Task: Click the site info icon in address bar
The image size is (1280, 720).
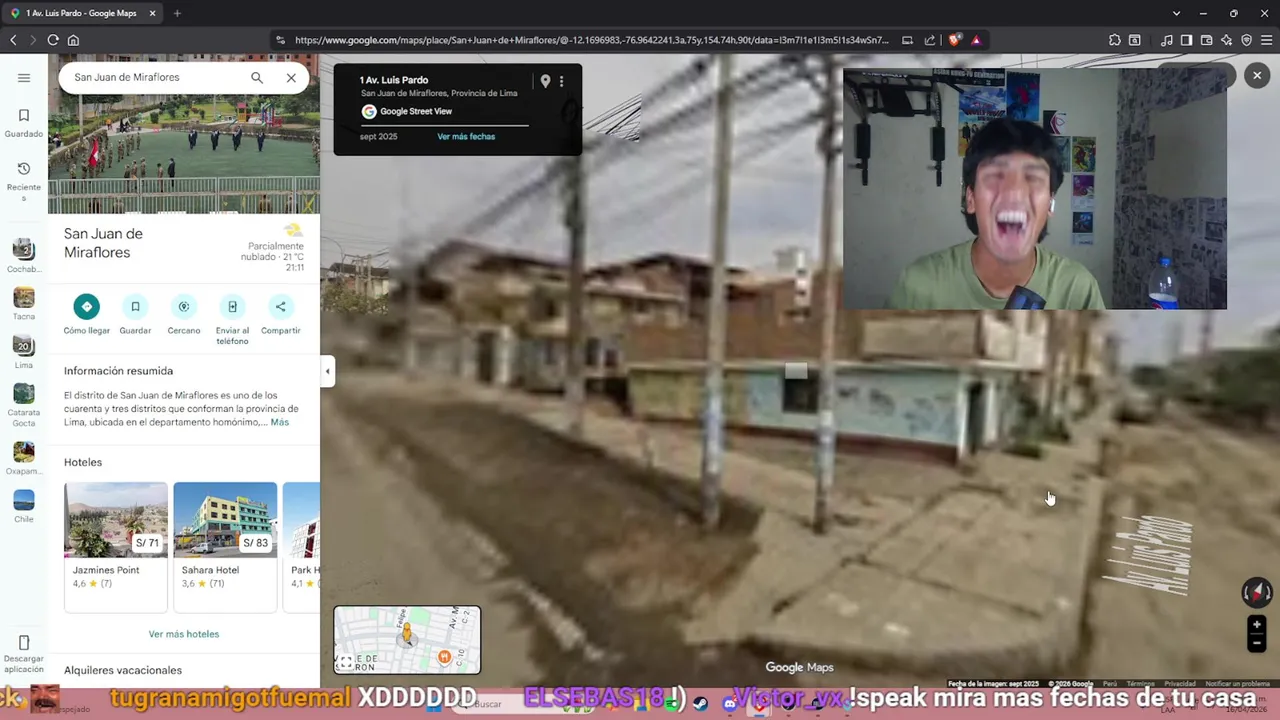Action: click(x=281, y=40)
